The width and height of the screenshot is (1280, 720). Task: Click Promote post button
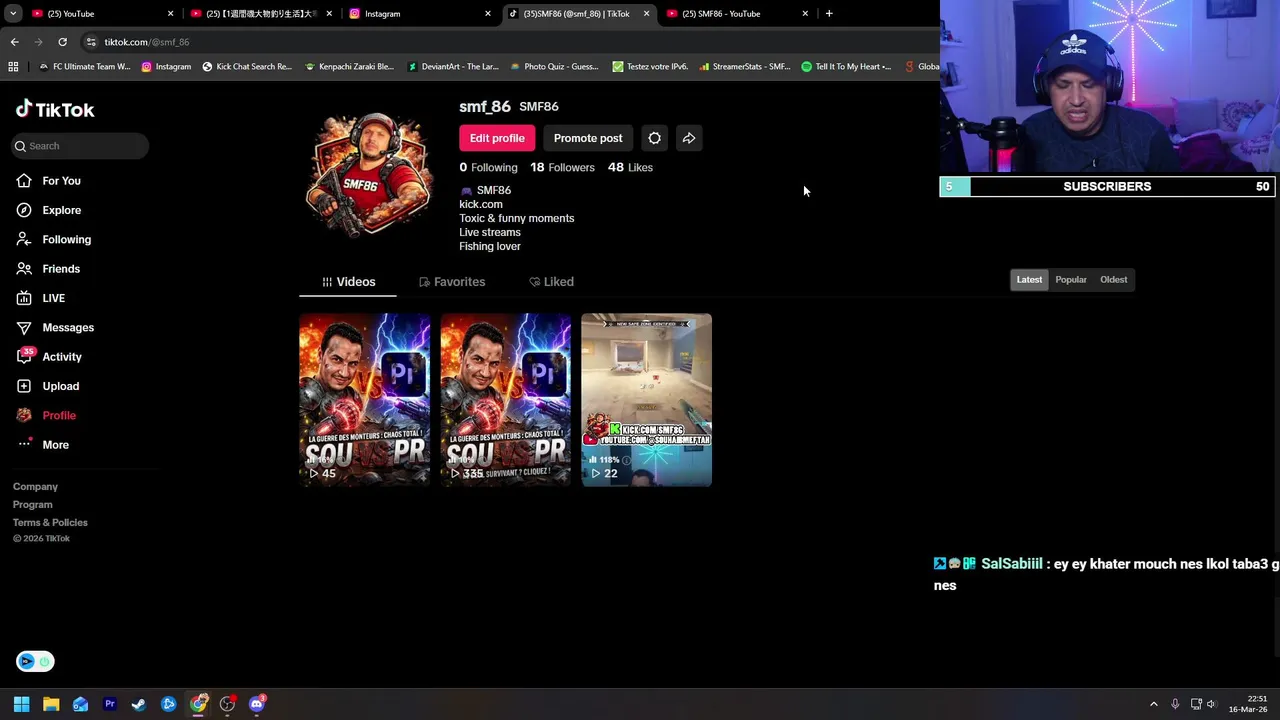(588, 138)
